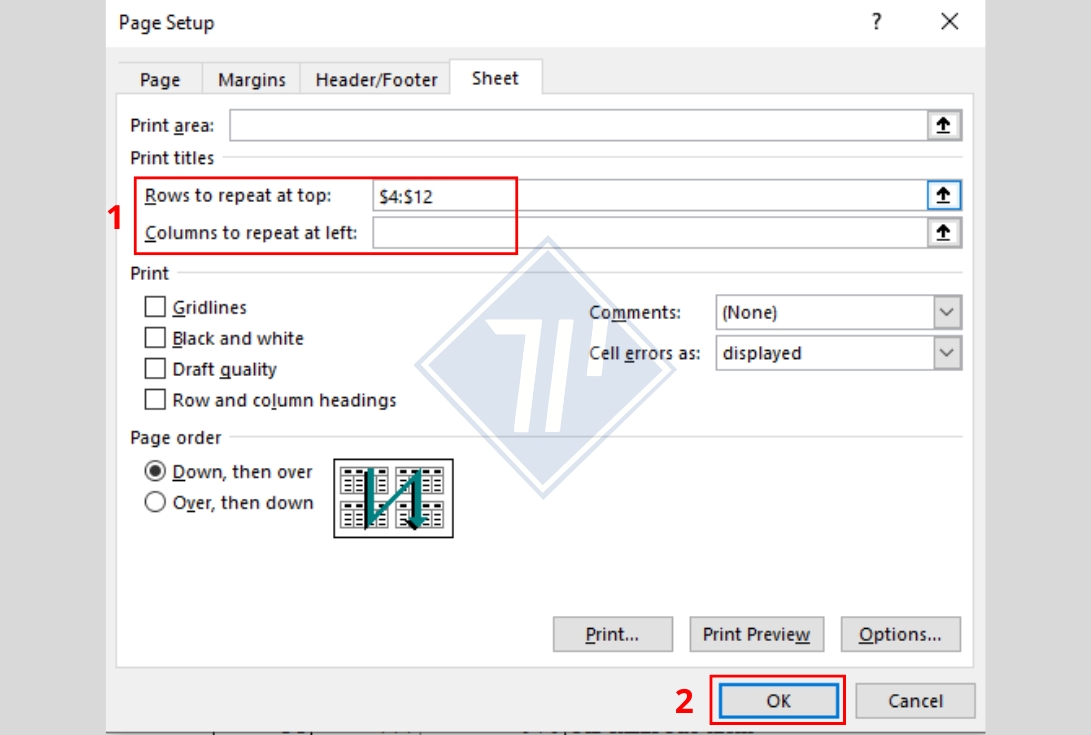Viewport: 1091px width, 735px height.
Task: Tick the Black and white option
Action: (x=154, y=338)
